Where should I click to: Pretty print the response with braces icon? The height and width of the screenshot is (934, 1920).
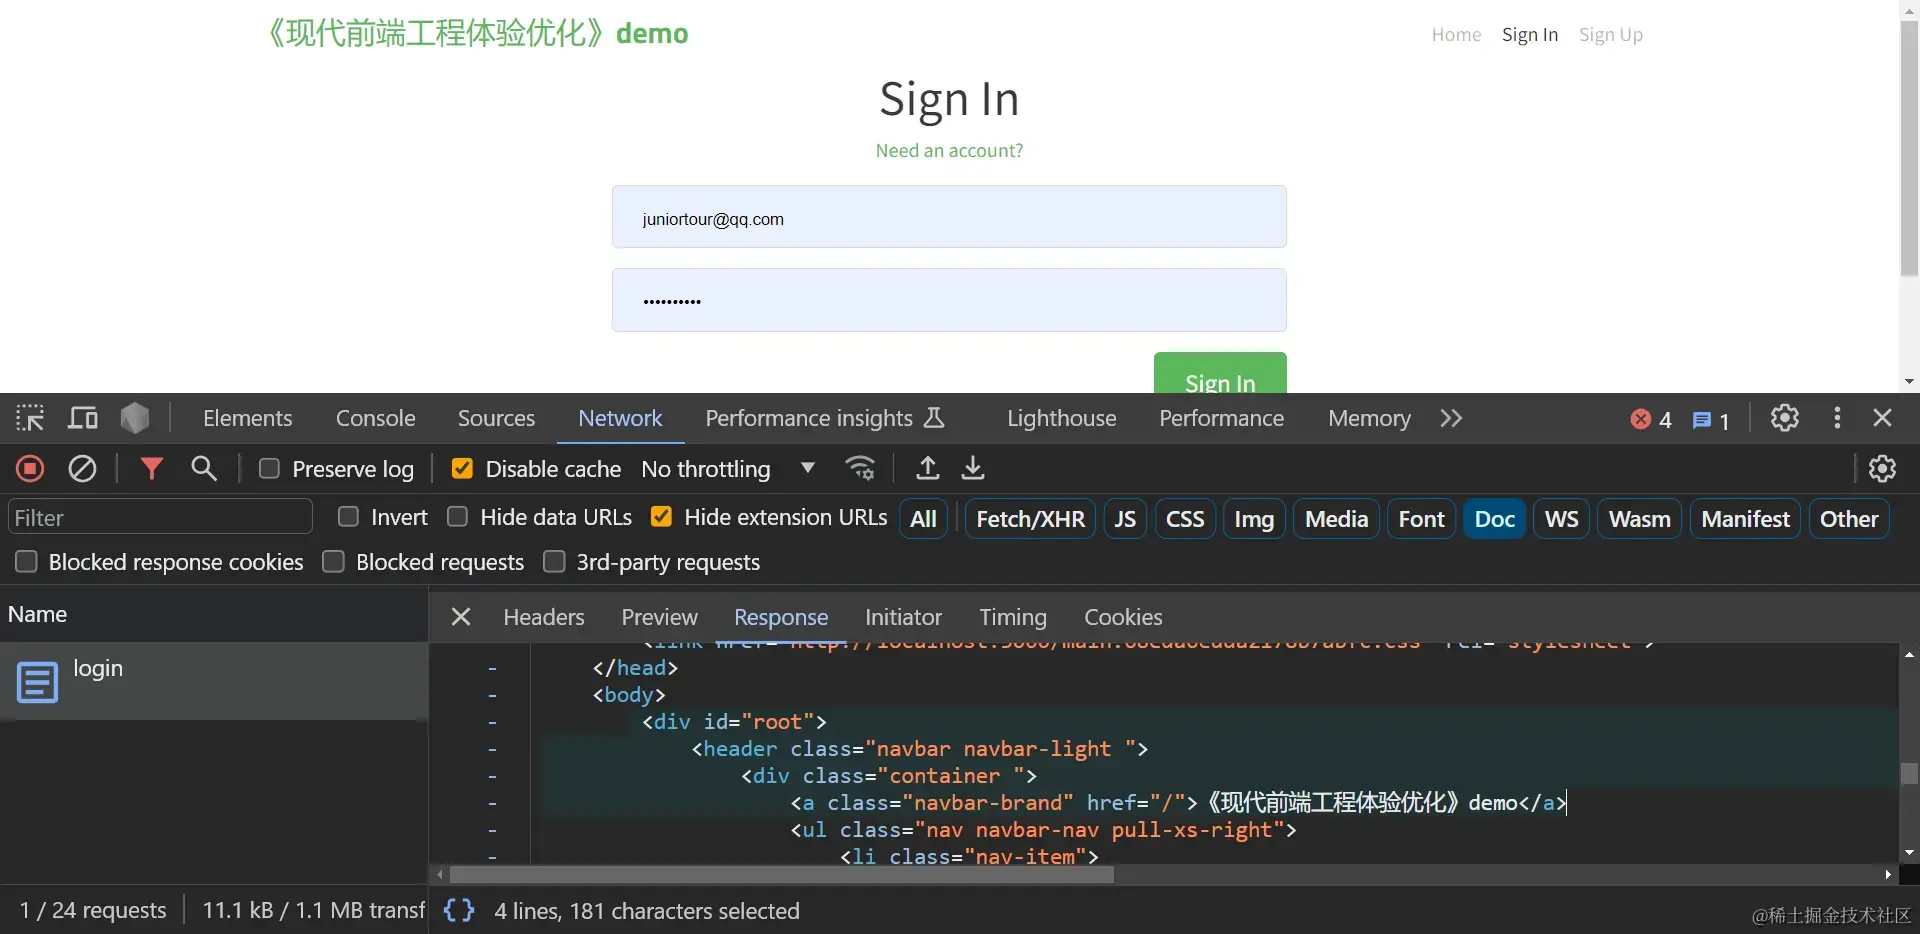[459, 910]
